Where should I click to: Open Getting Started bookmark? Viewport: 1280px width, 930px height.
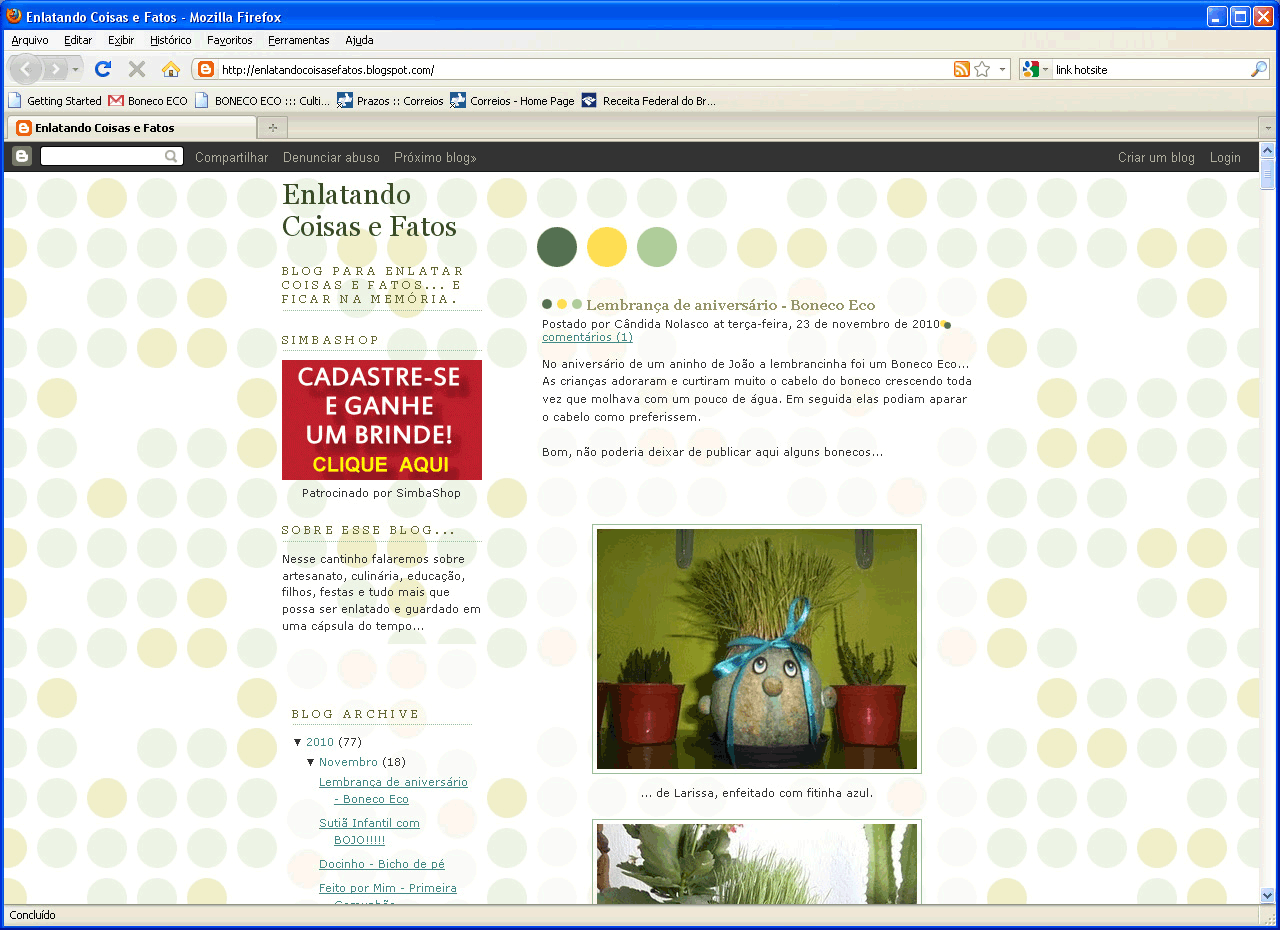click(55, 101)
